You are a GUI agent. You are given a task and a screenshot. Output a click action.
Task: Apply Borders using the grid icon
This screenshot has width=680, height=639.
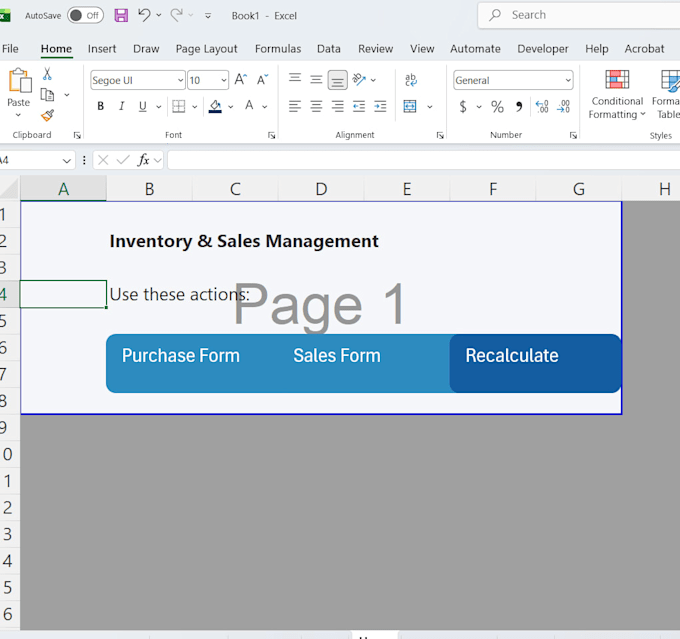coord(179,106)
